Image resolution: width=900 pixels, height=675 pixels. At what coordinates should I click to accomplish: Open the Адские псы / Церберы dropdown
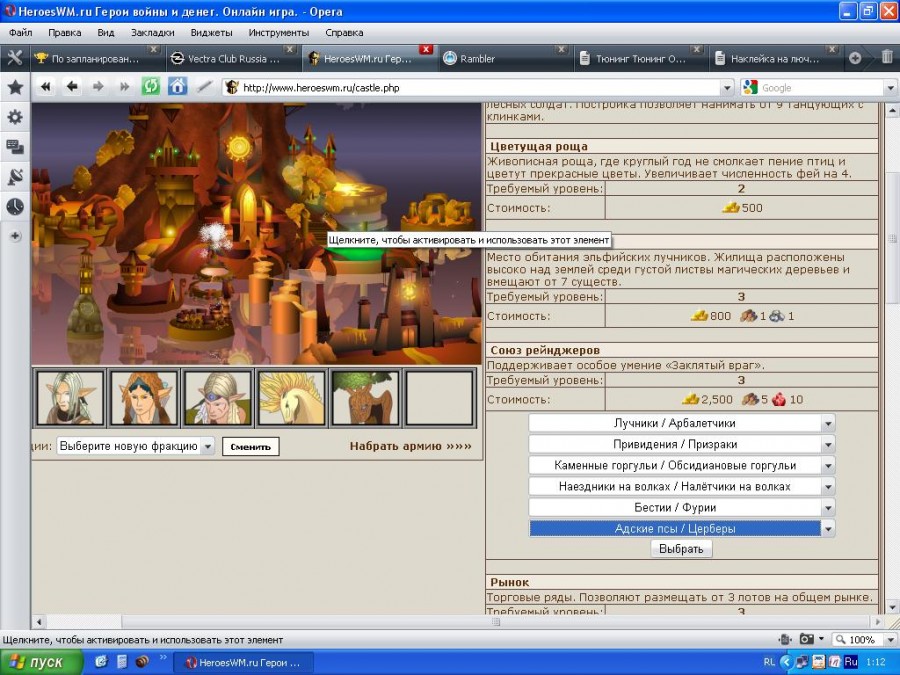click(x=681, y=529)
